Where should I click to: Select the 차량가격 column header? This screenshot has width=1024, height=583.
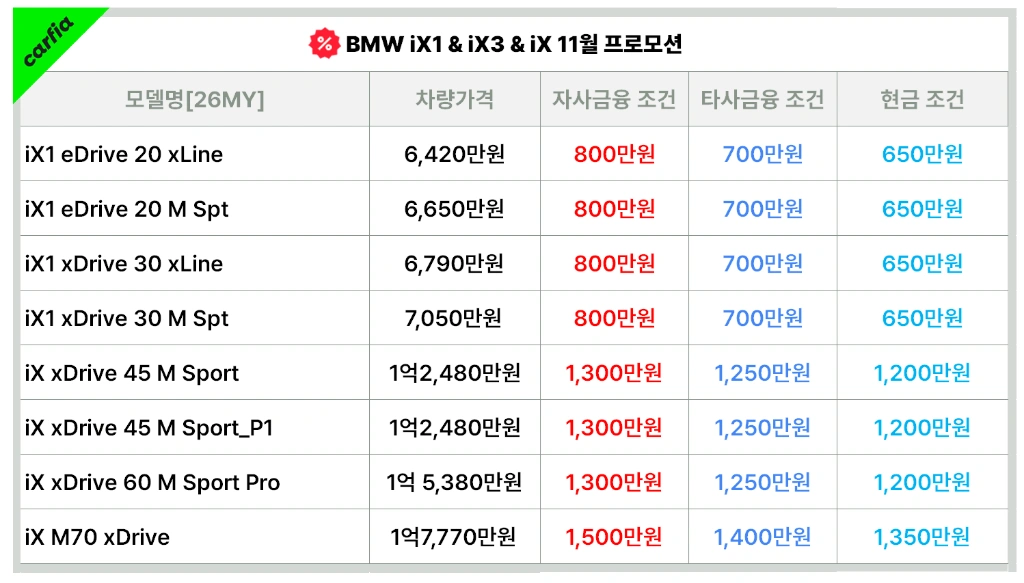click(454, 99)
